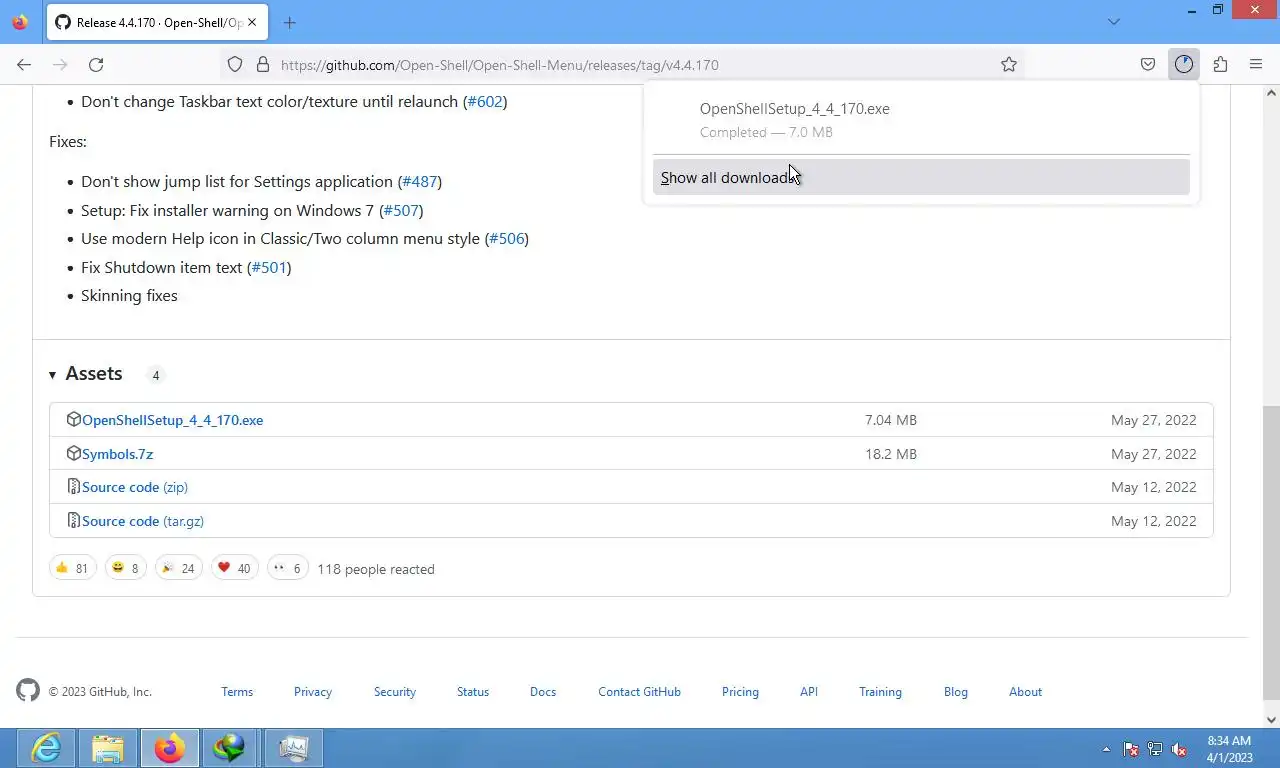Download Source code (tar.gz)

point(143,521)
